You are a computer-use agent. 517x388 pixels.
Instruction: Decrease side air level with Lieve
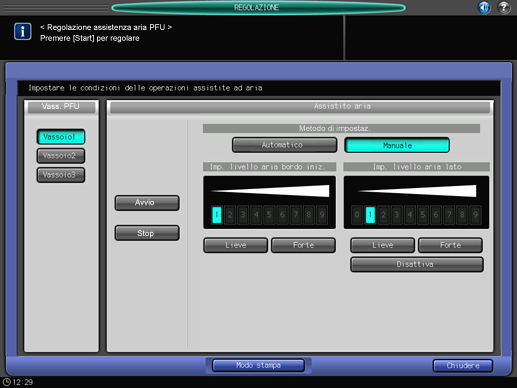coord(382,245)
